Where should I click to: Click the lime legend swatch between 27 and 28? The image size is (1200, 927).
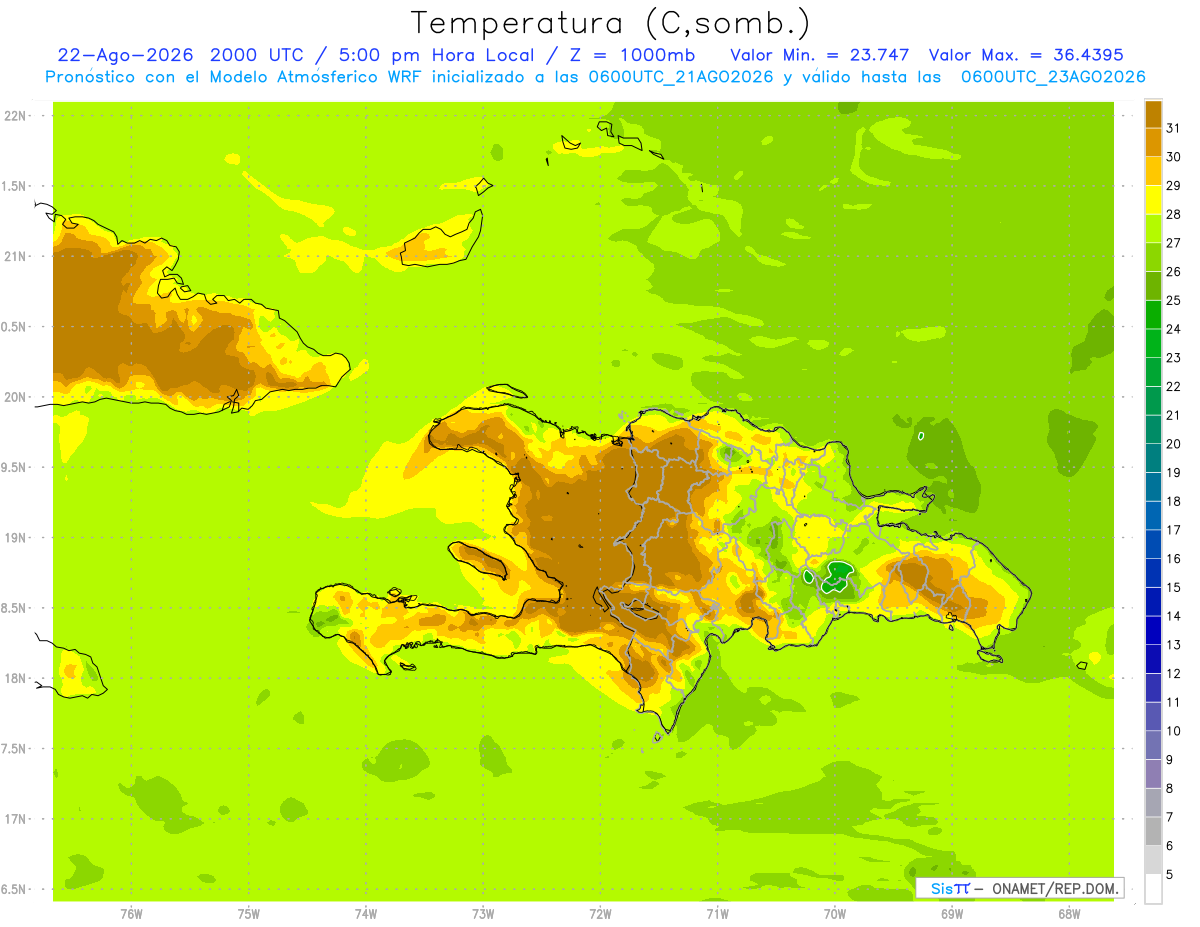(x=1153, y=229)
